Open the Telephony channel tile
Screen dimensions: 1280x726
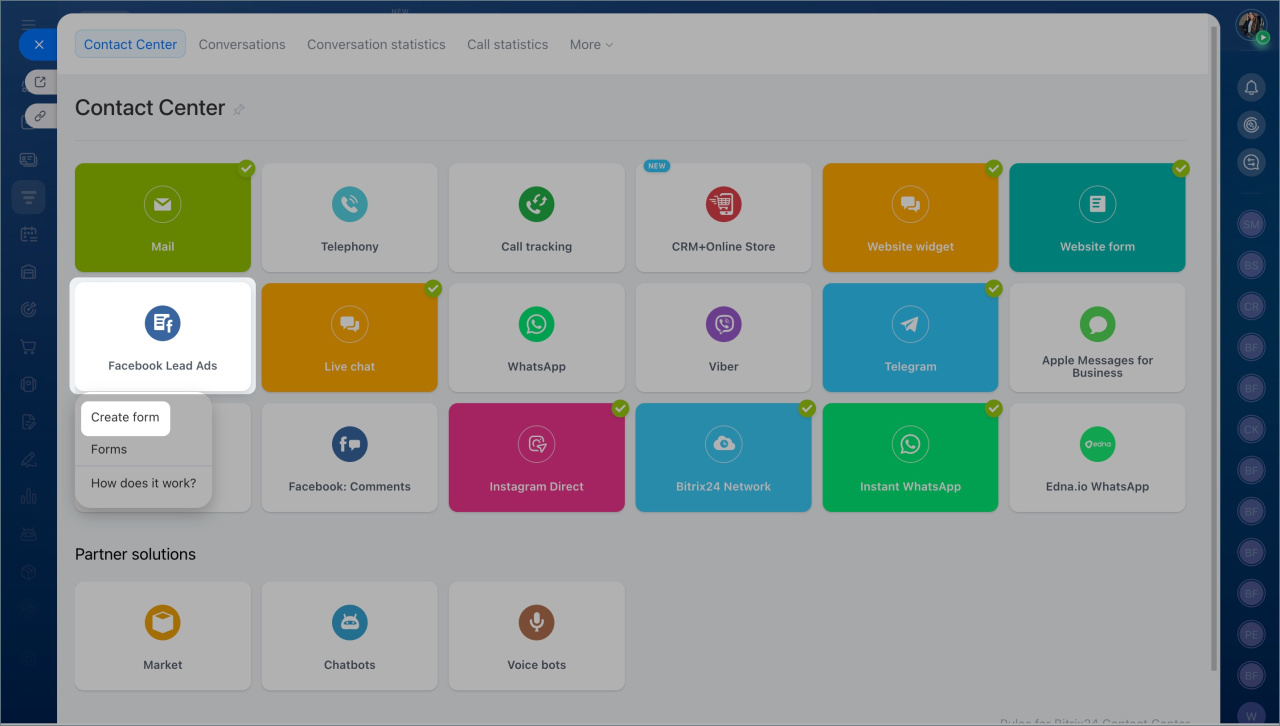click(349, 218)
